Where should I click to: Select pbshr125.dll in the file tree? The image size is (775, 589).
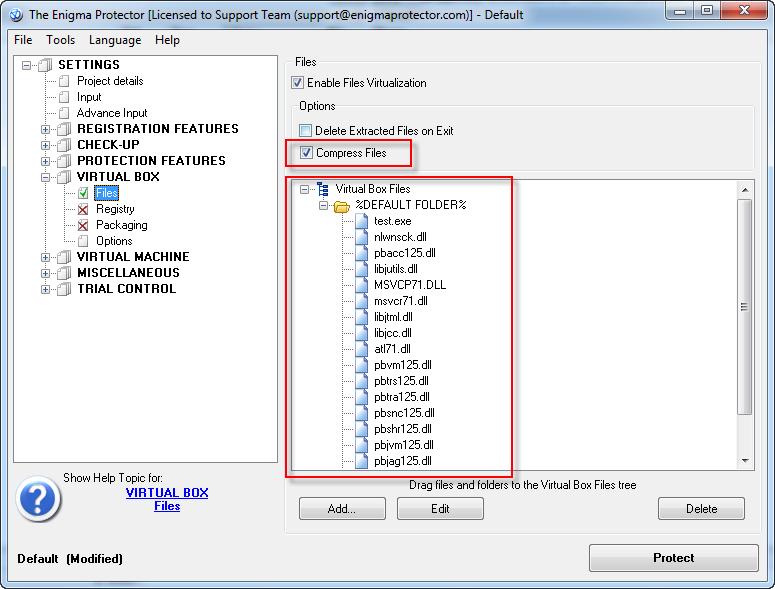tap(403, 429)
